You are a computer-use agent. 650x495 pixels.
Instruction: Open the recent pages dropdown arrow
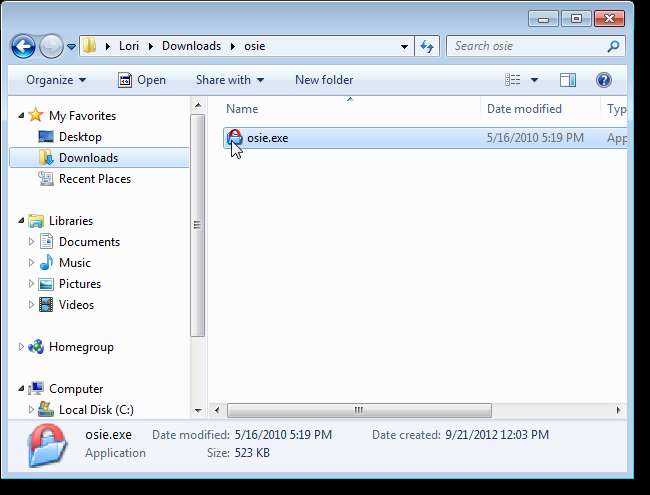coord(71,46)
